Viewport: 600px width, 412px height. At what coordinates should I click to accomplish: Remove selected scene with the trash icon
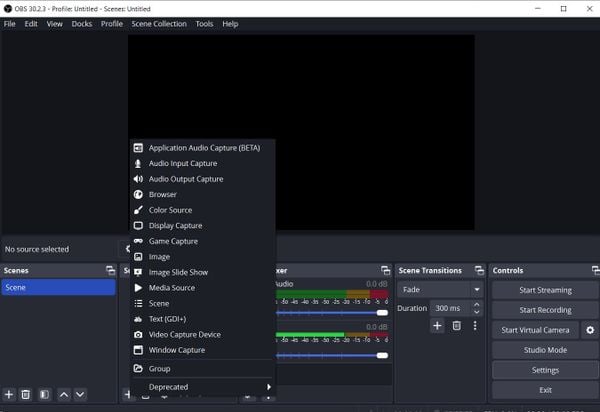tap(26, 395)
